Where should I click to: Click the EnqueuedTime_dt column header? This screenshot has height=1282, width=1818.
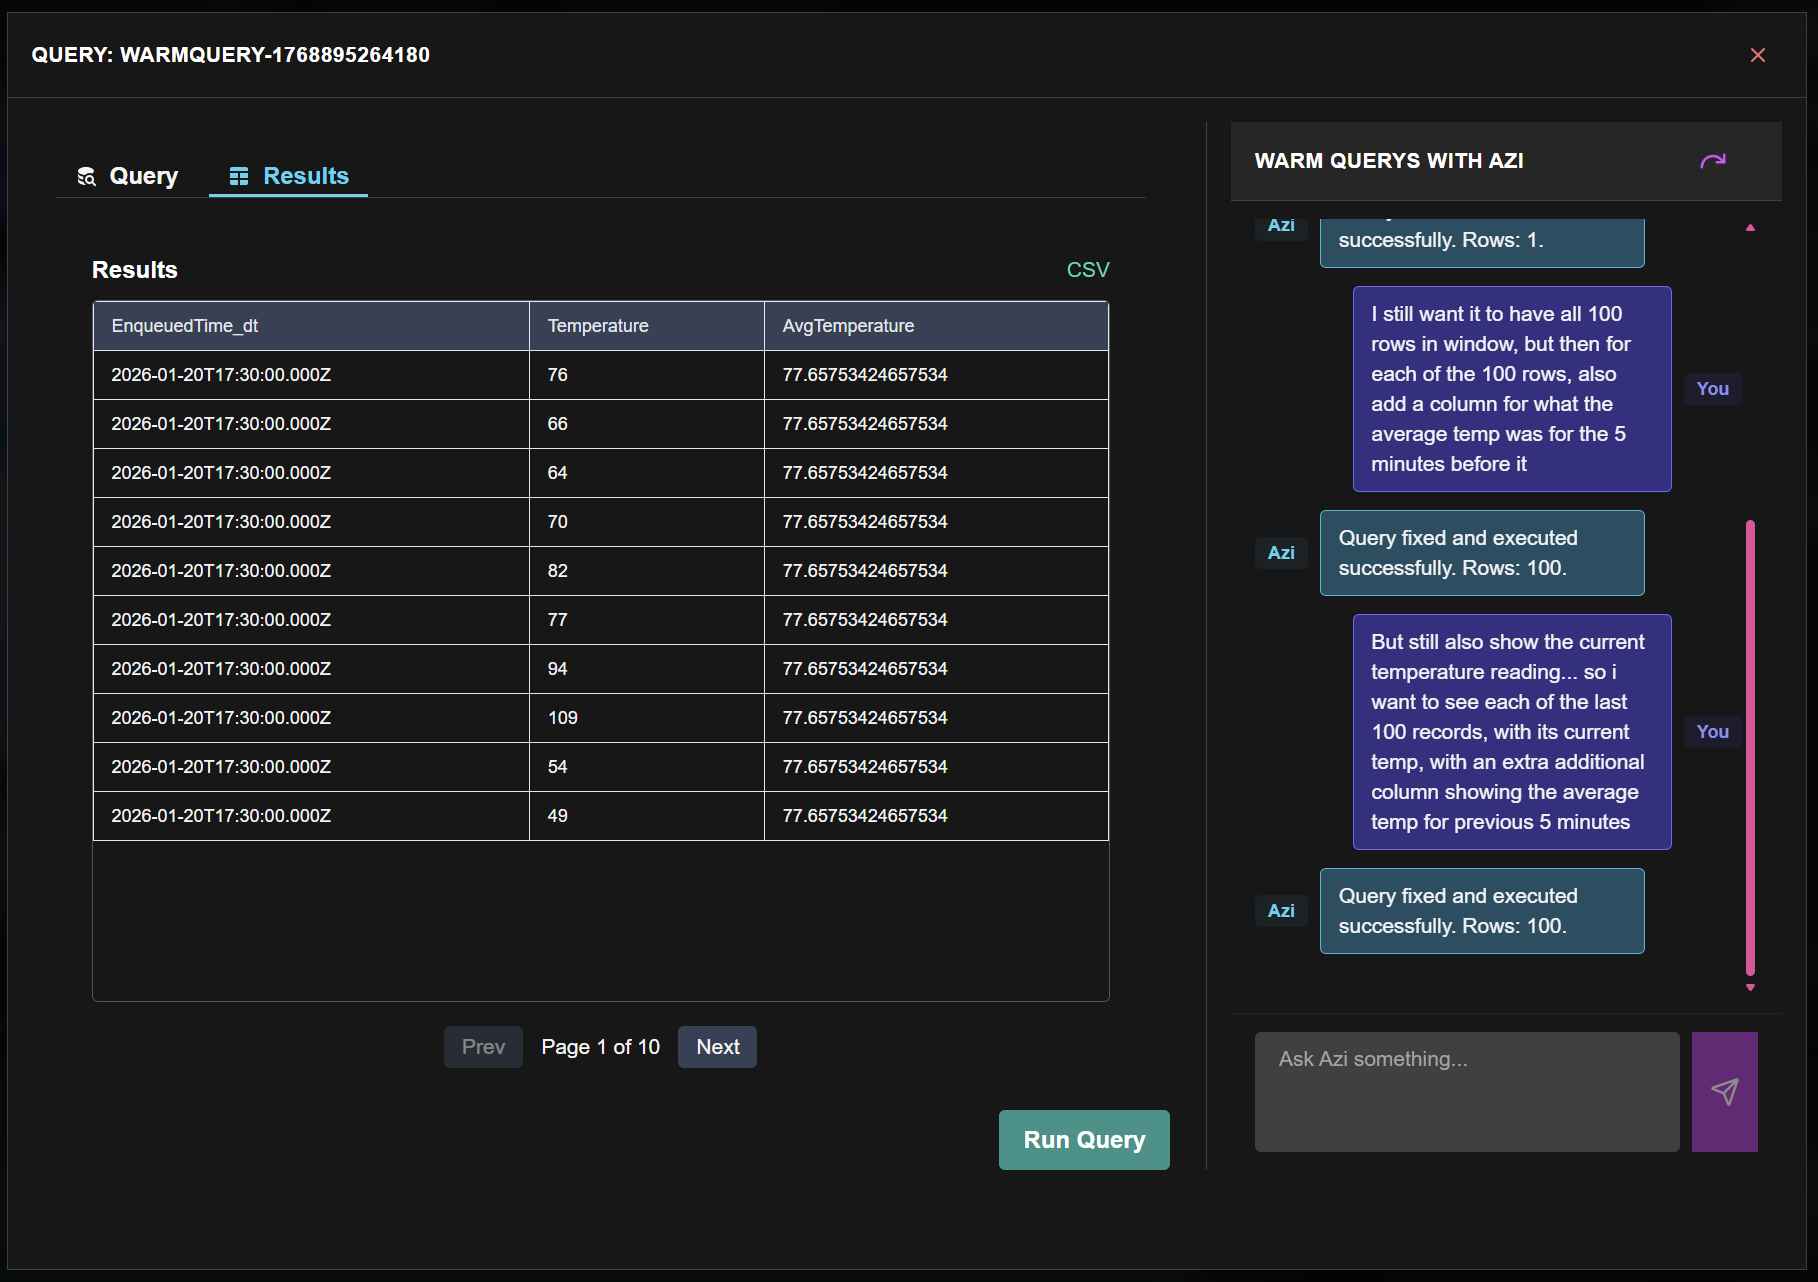[x=311, y=326]
